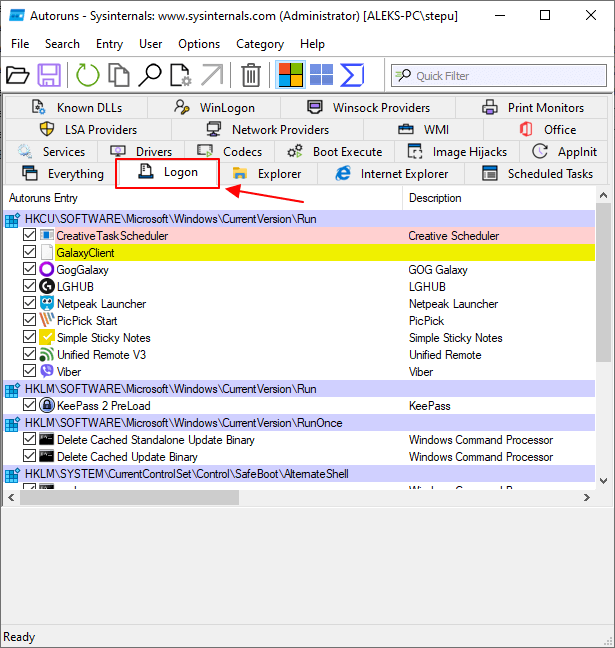
Task: Click the CreativeTaskScheduler entry icon
Action: 47,235
